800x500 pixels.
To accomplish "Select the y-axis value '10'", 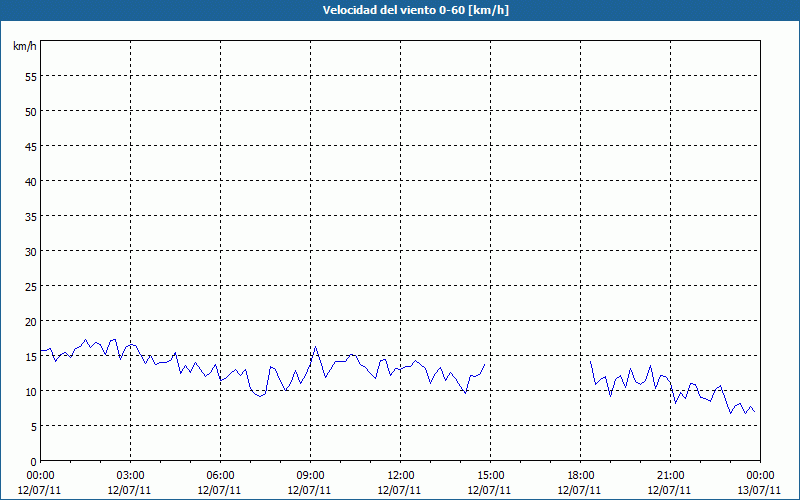I will point(31,392).
